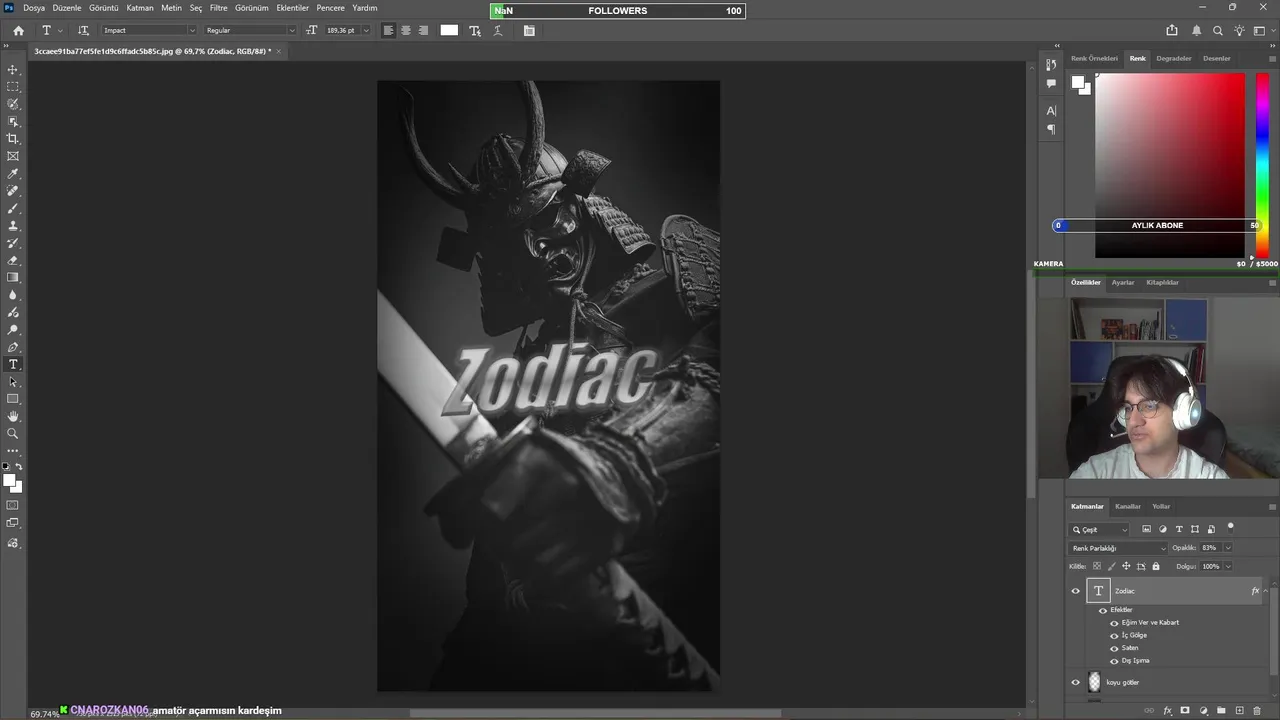Open the Dosya menu

click(34, 8)
